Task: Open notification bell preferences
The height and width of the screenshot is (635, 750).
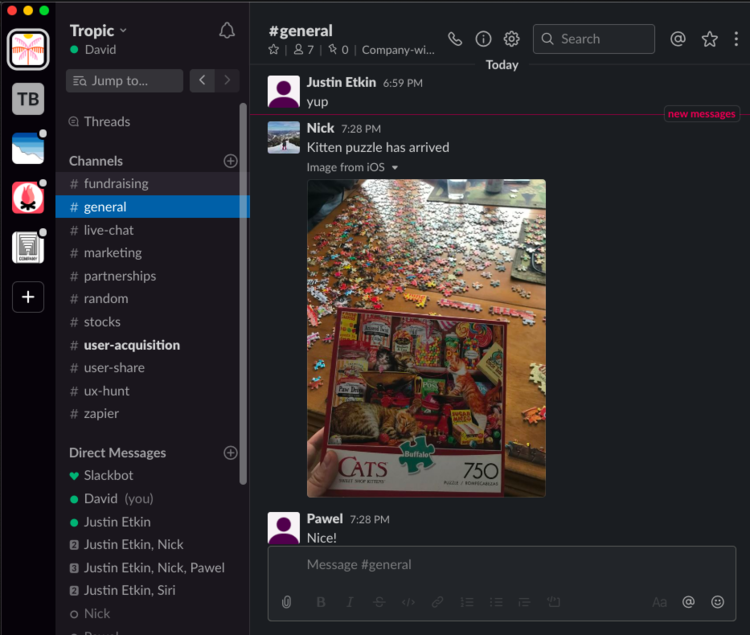Action: click(227, 31)
